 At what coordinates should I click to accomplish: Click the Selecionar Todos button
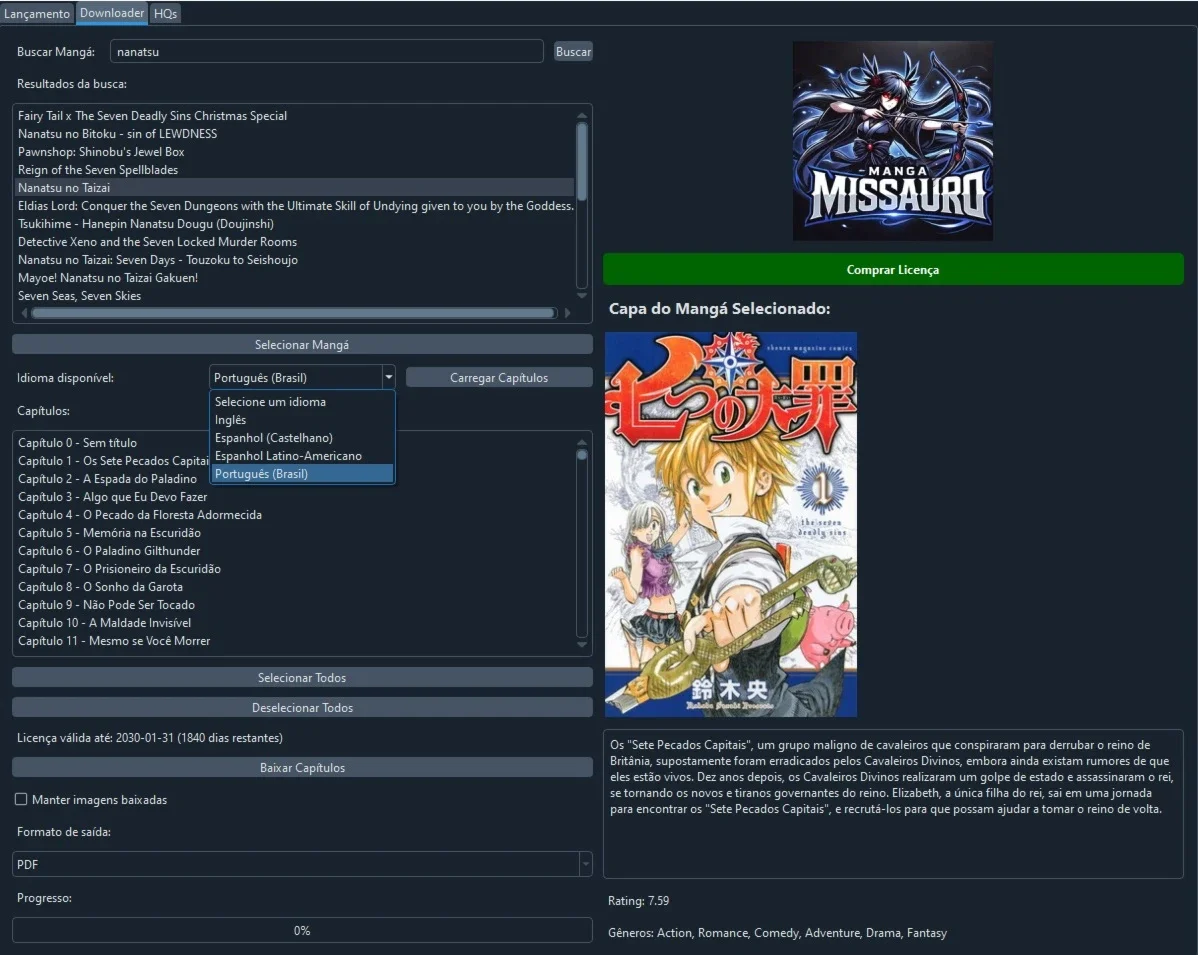[x=302, y=678]
